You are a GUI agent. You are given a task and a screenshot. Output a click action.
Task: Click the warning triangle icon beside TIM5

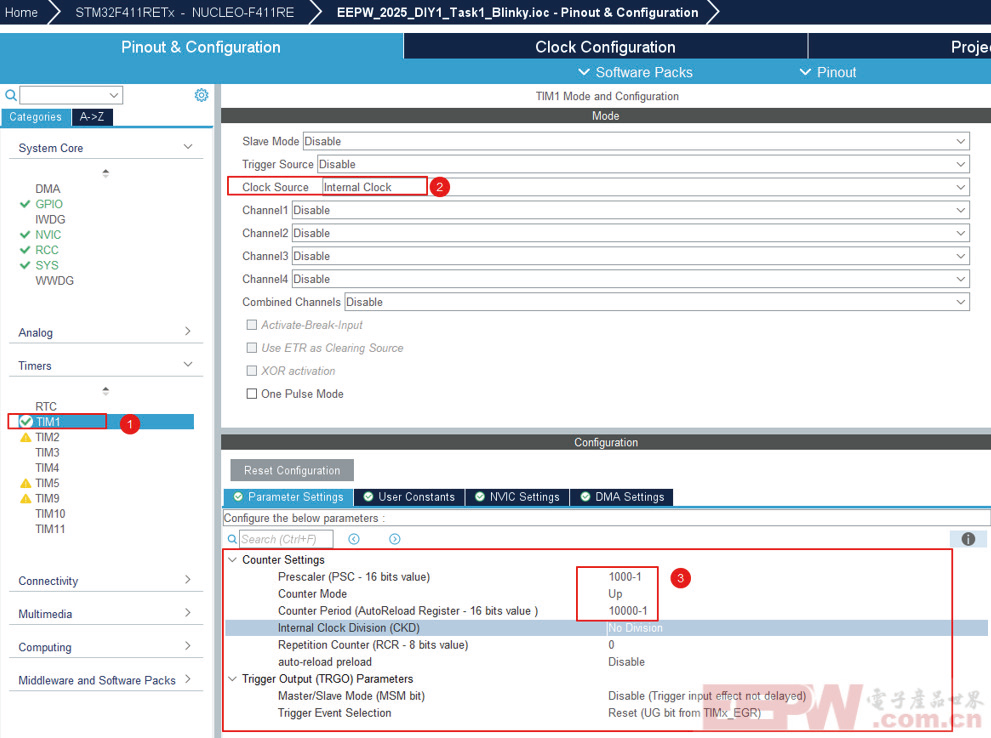pyautogui.click(x=25, y=483)
